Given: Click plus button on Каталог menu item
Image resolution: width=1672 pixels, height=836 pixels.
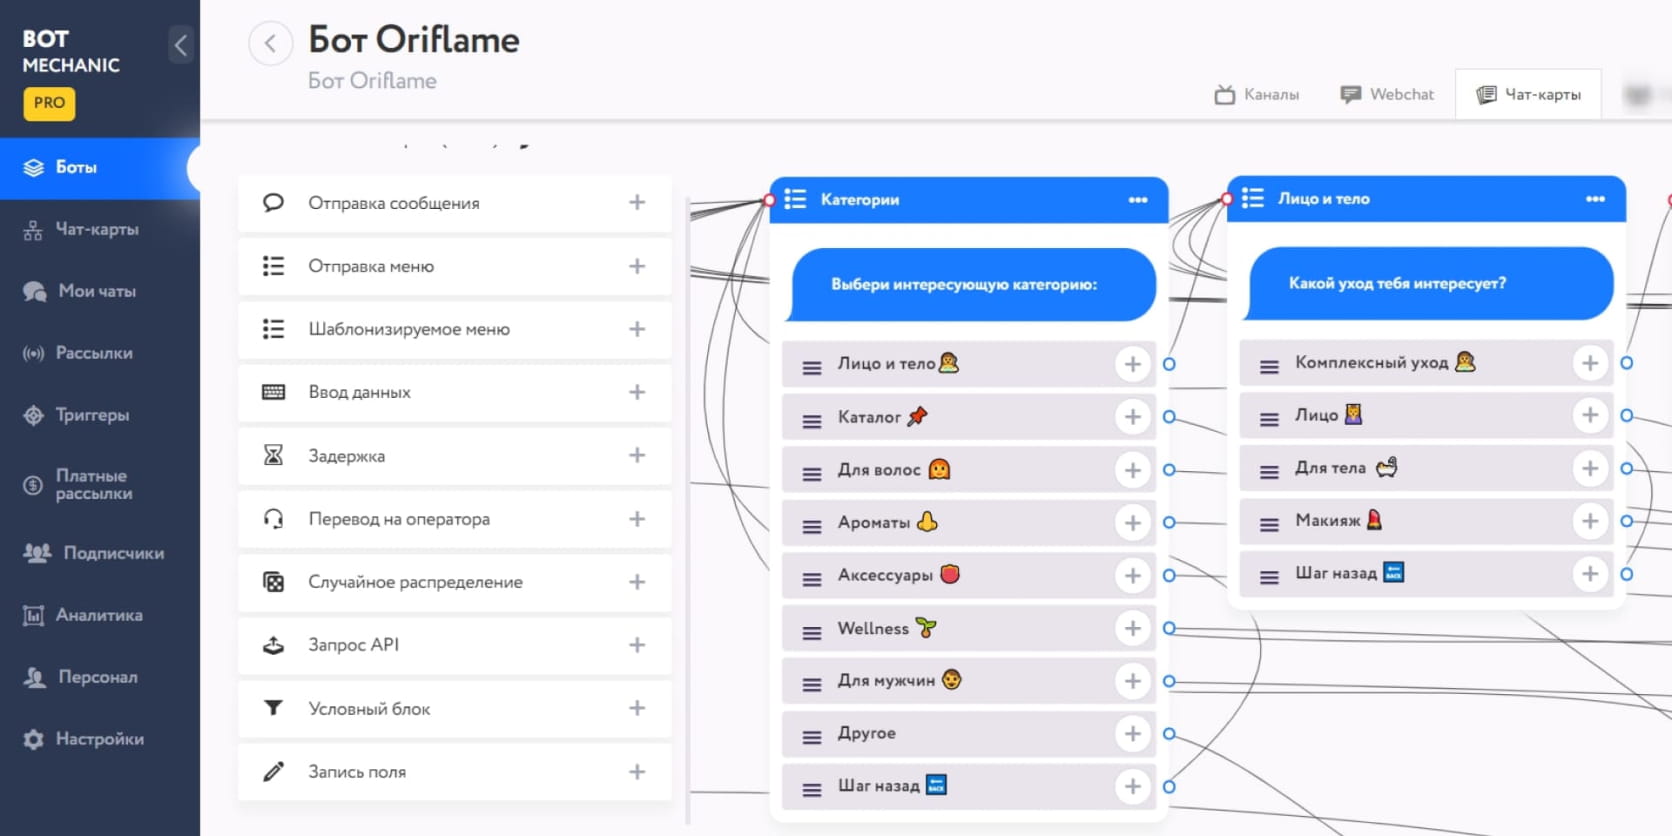Looking at the screenshot, I should [x=1132, y=417].
